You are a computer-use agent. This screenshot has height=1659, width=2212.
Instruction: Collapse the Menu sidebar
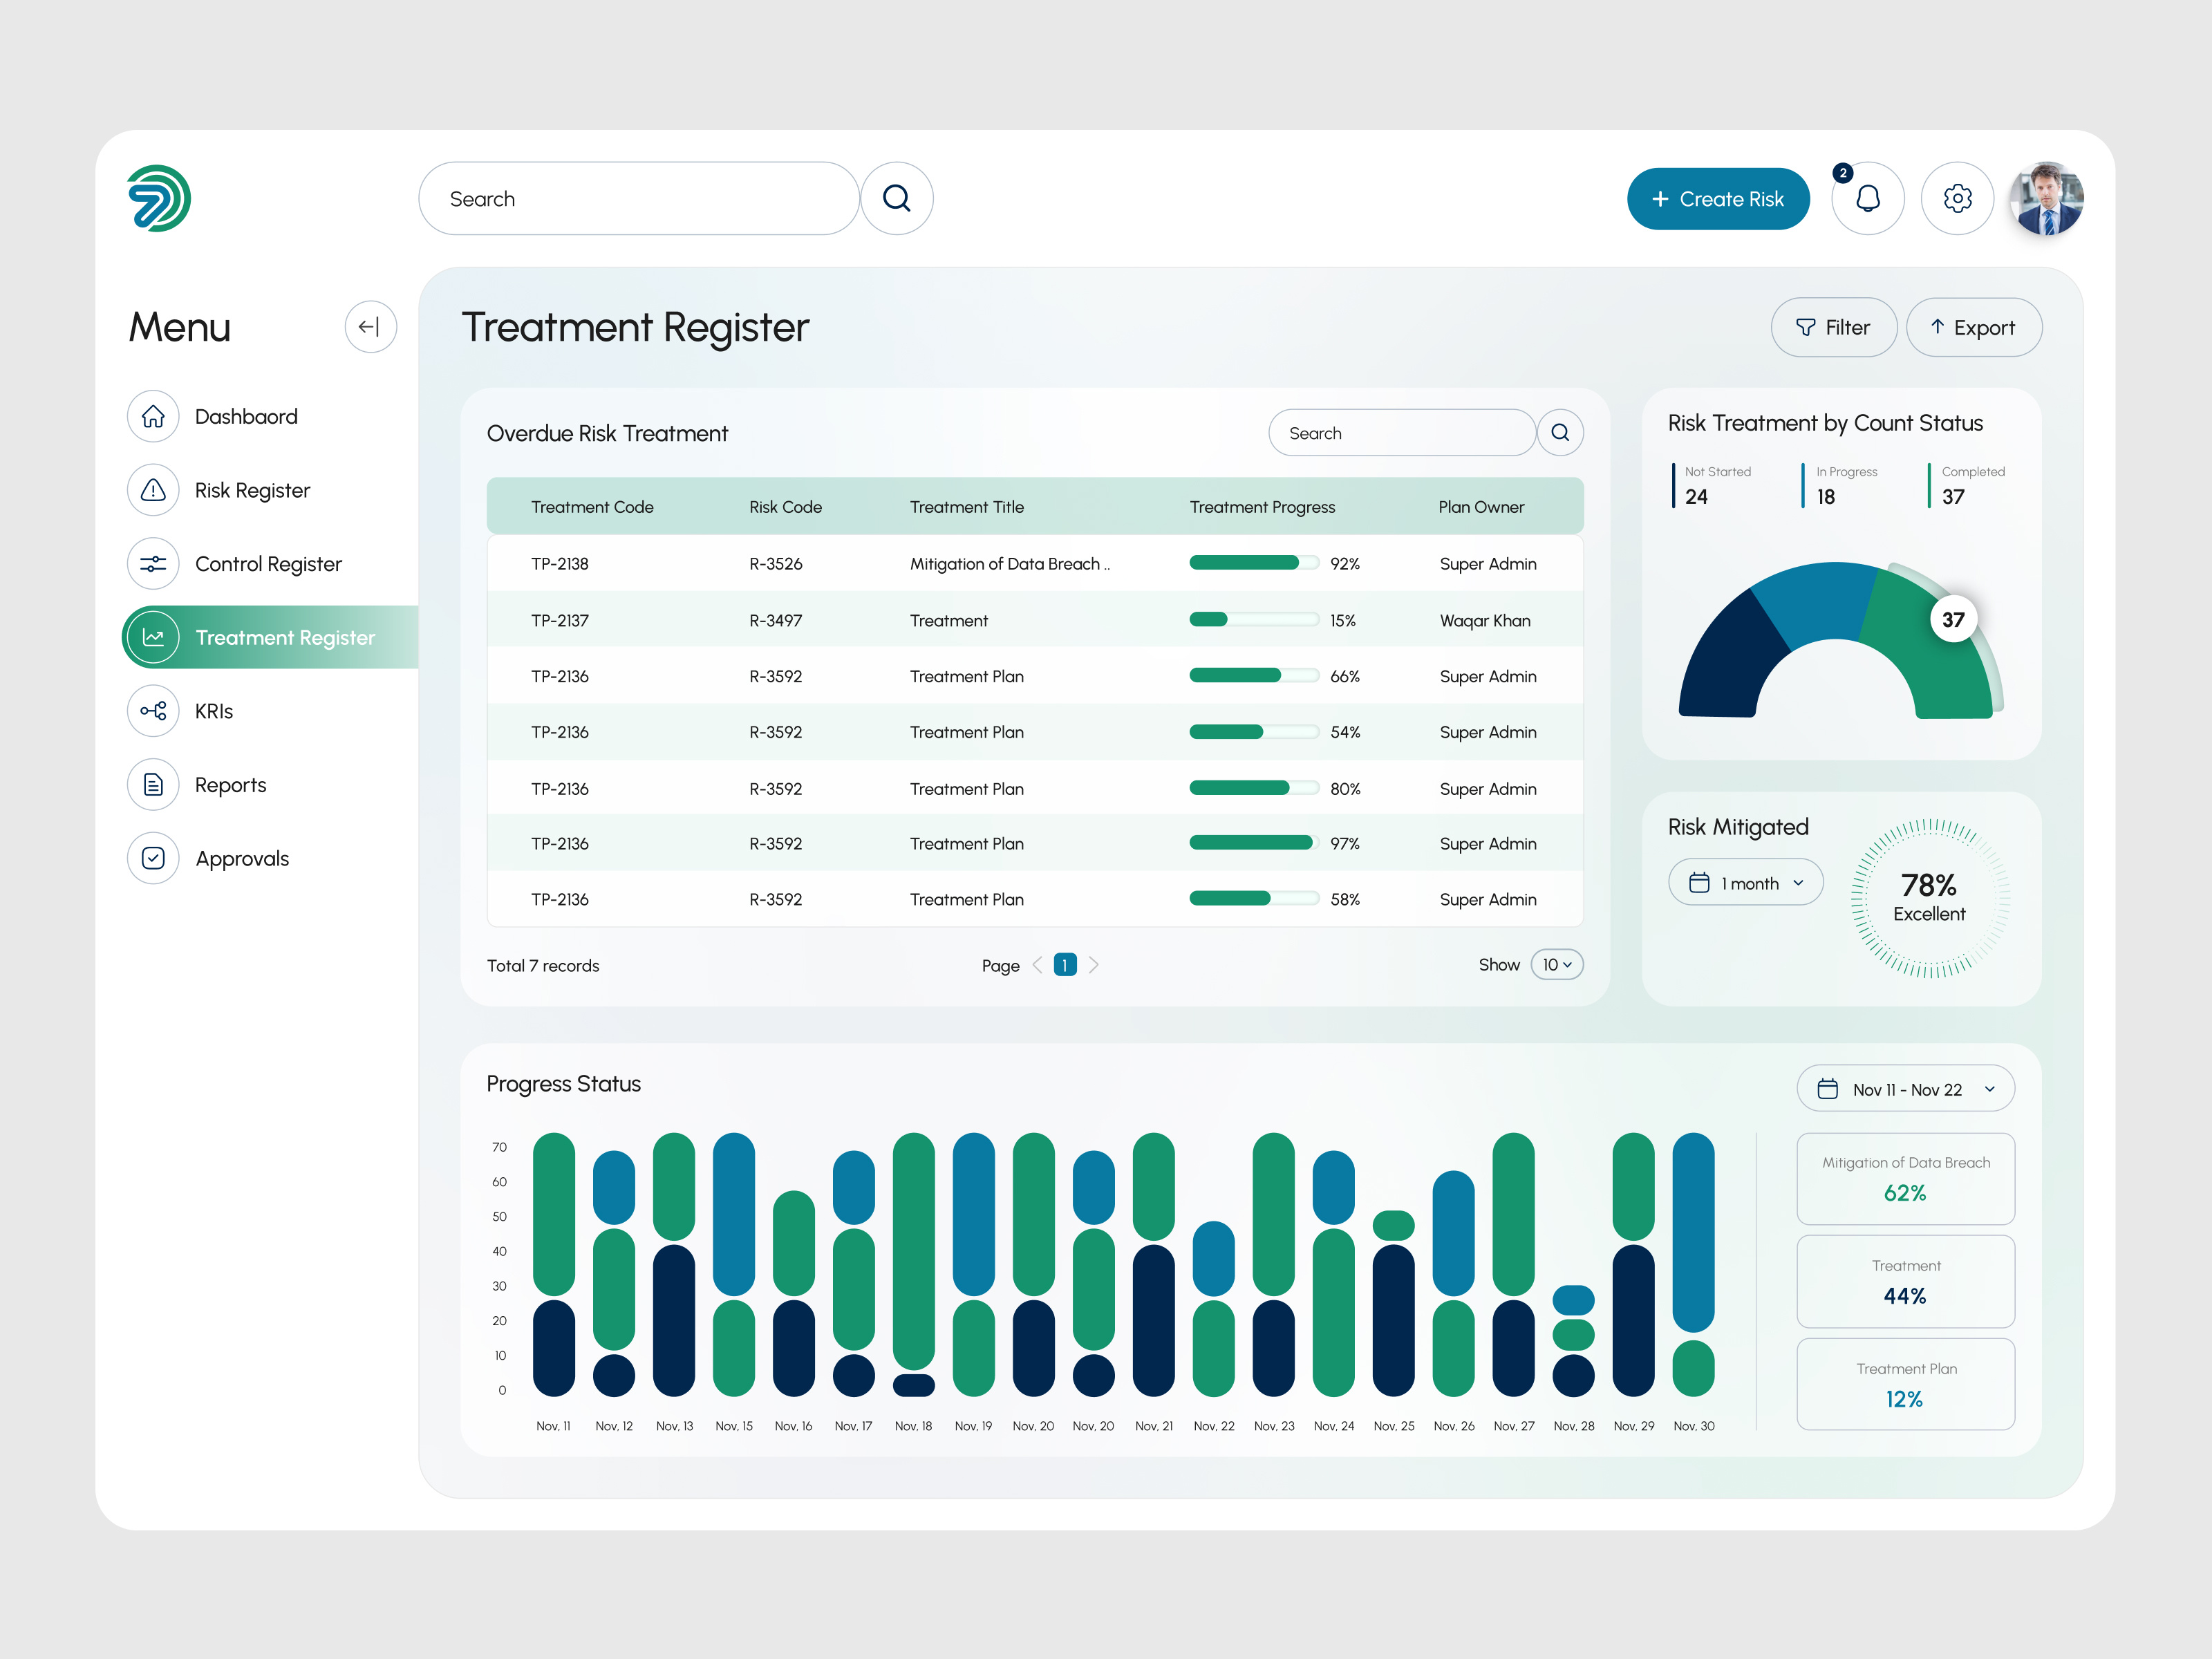[371, 327]
